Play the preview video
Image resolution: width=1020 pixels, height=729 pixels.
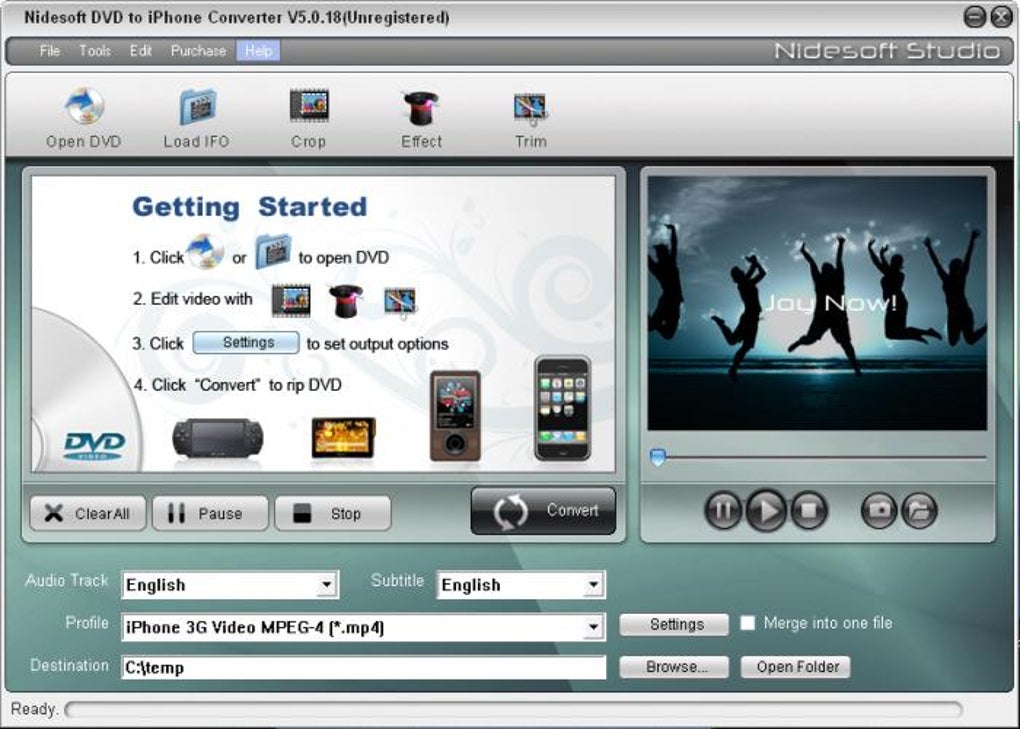tap(766, 510)
